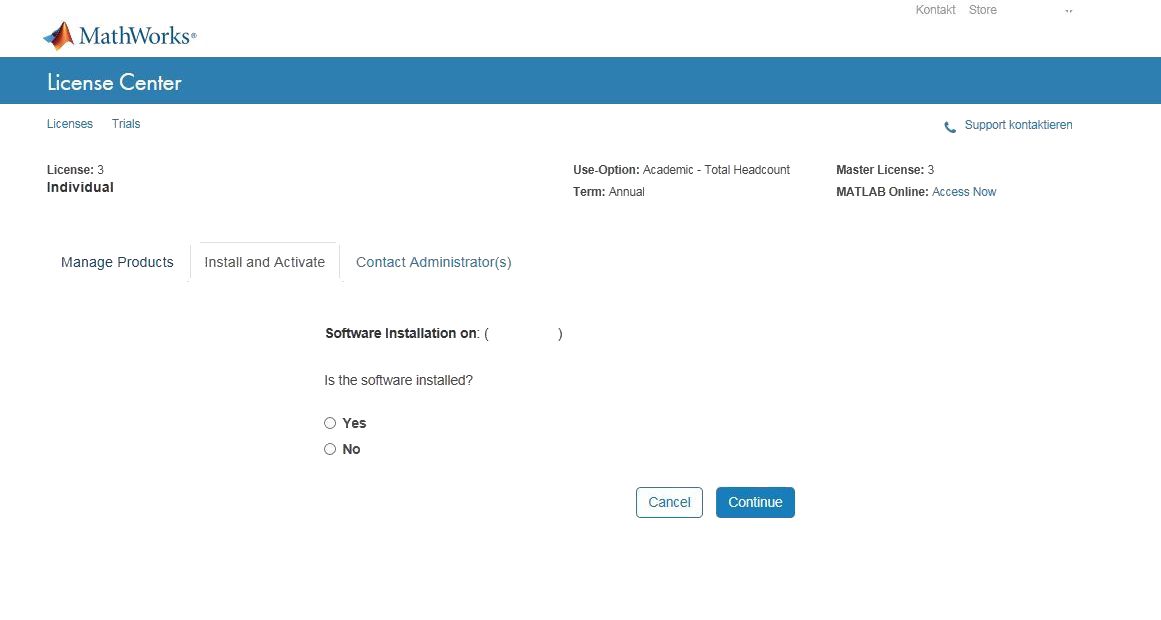This screenshot has width=1161, height=620.
Task: Click the Individual license label
Action: pos(80,187)
